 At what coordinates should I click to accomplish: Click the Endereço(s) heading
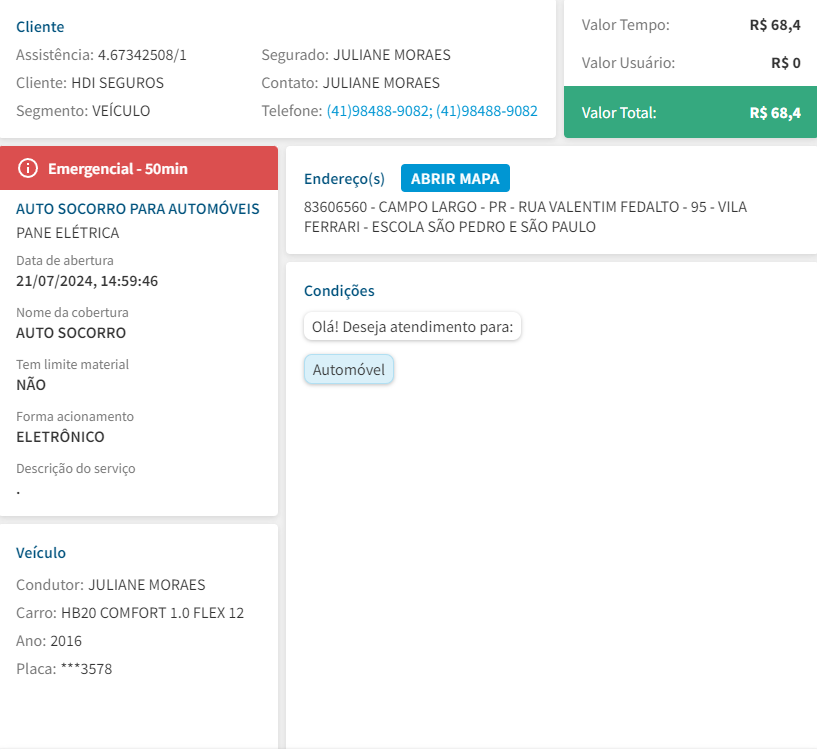(344, 179)
